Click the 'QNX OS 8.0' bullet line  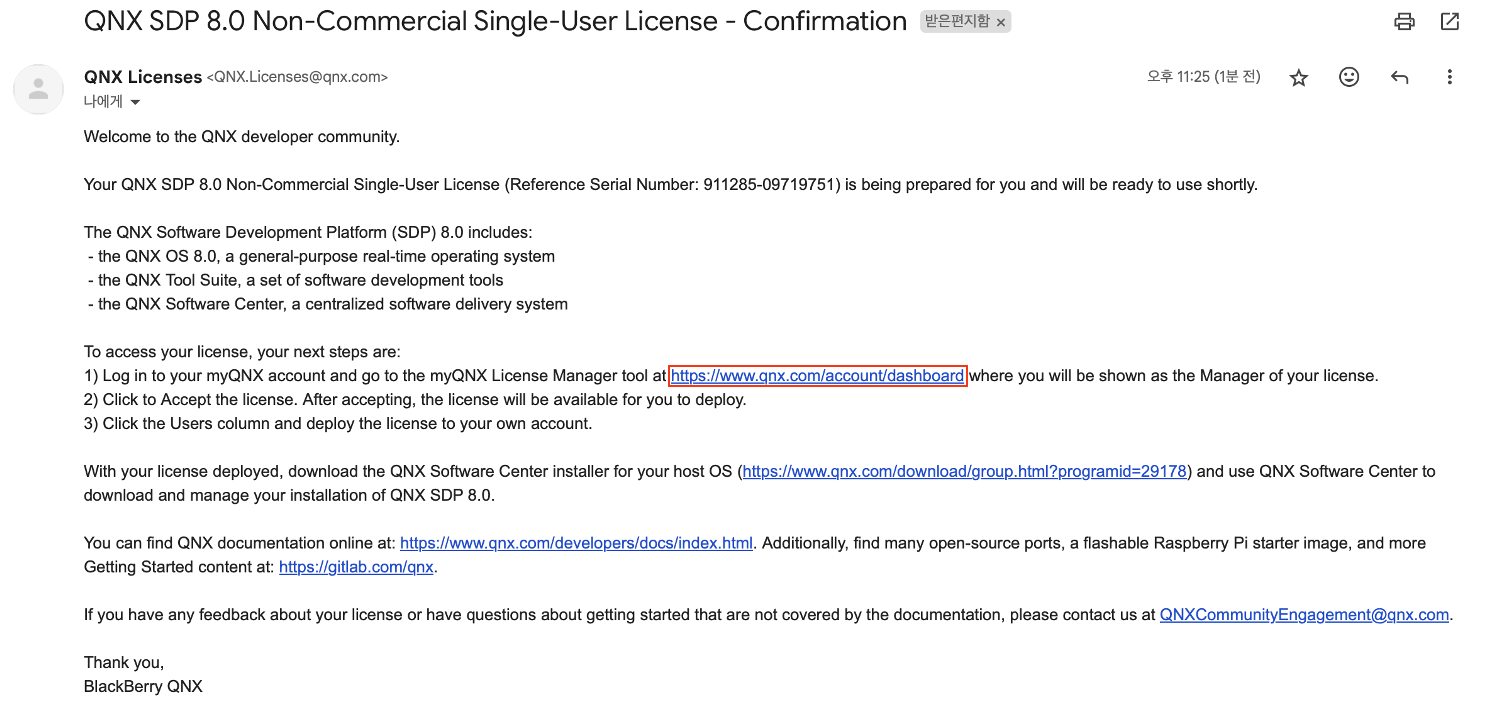click(321, 256)
